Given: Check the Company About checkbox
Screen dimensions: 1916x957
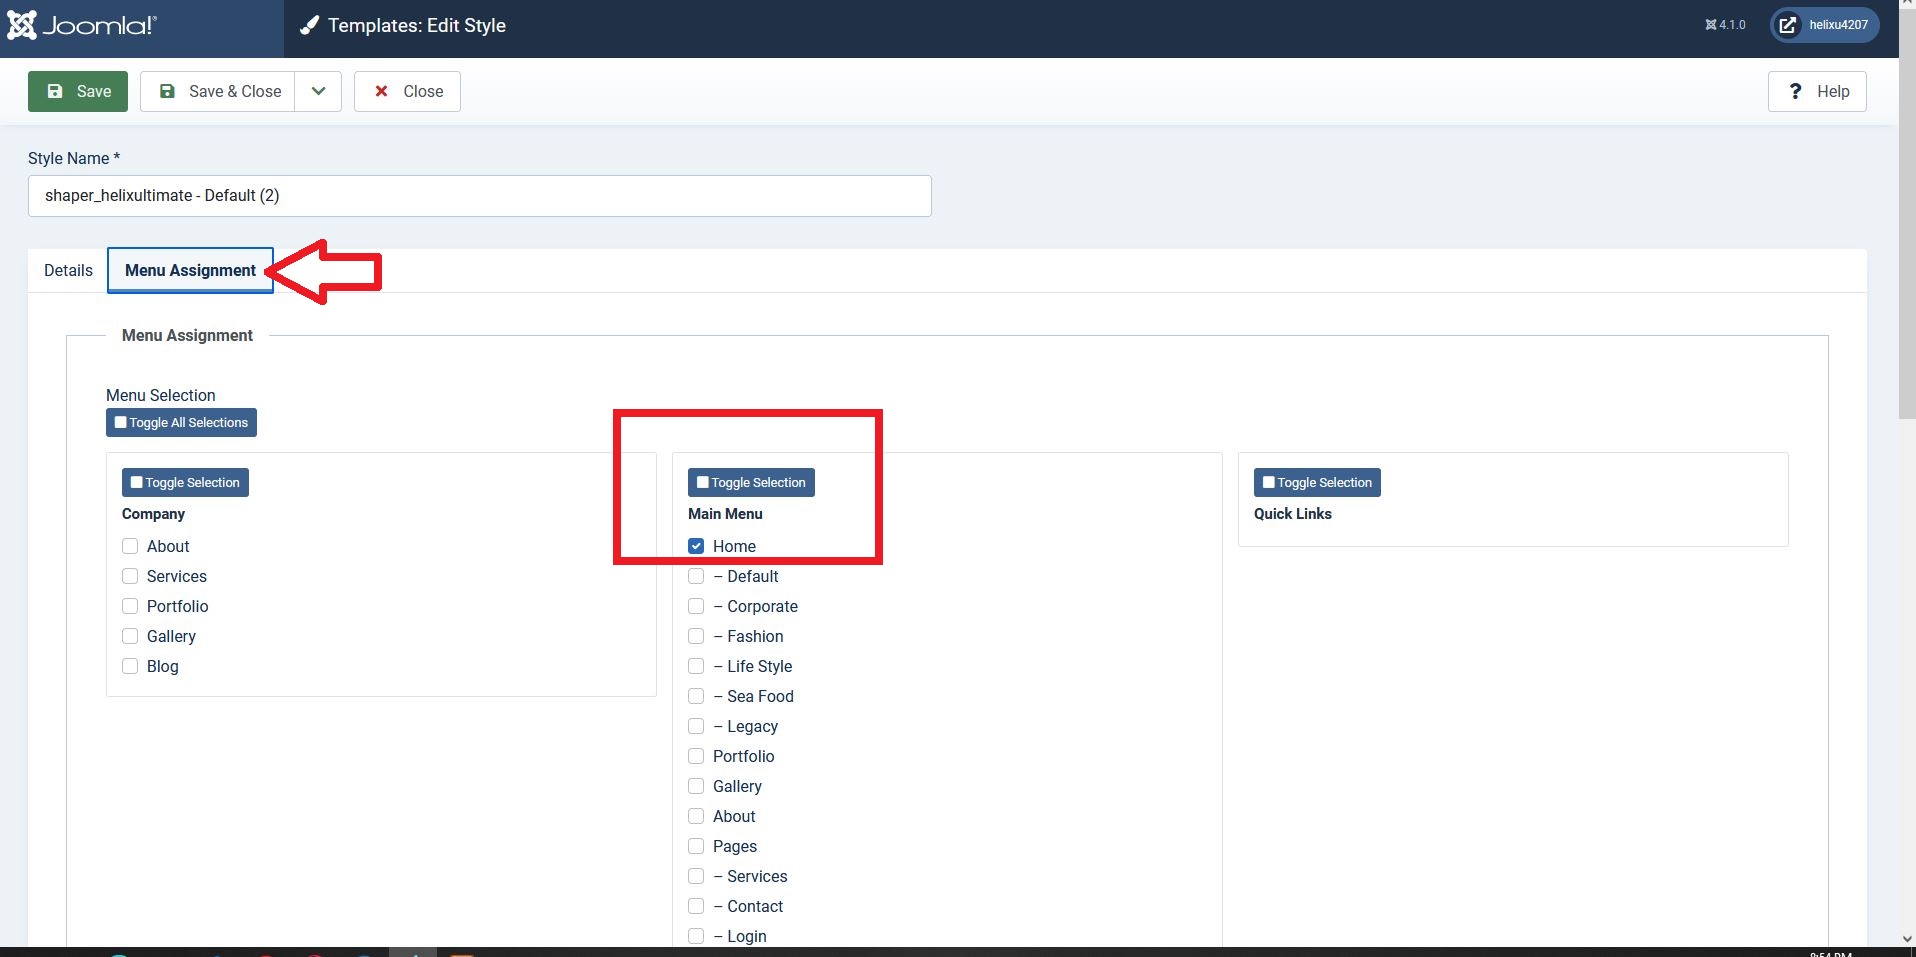Looking at the screenshot, I should coord(130,546).
